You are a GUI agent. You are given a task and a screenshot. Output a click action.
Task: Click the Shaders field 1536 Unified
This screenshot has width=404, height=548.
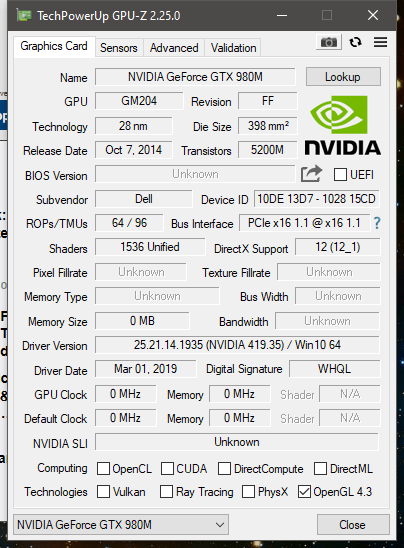click(x=150, y=247)
